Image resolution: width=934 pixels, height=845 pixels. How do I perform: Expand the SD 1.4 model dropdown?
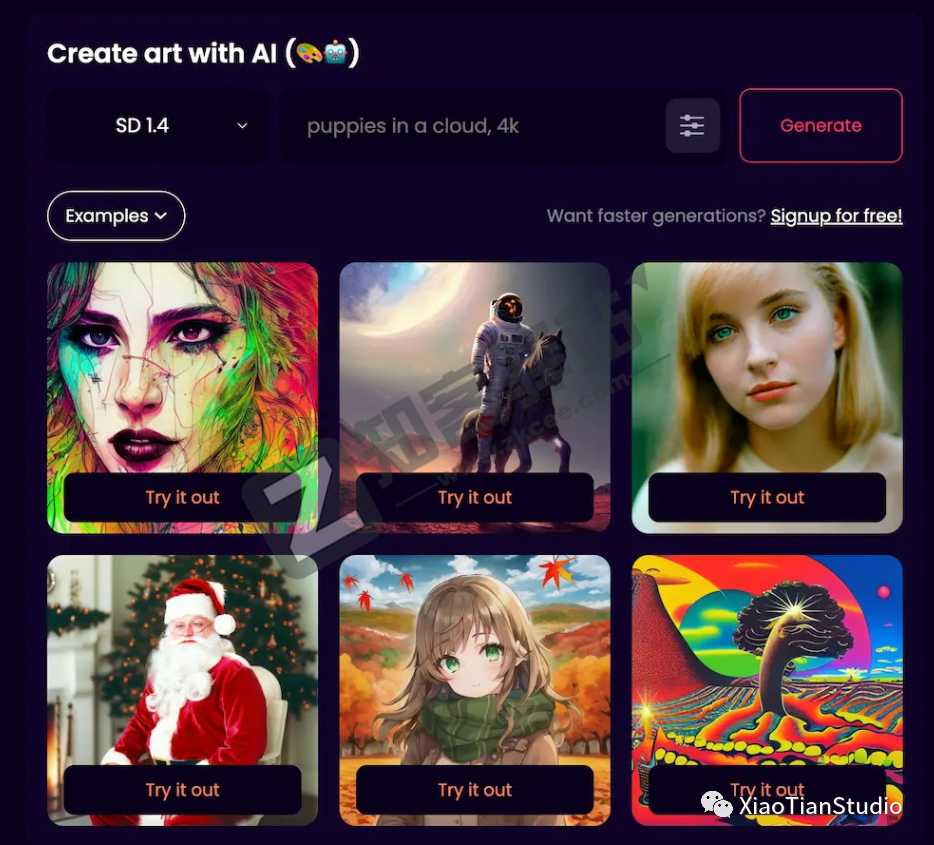point(157,126)
